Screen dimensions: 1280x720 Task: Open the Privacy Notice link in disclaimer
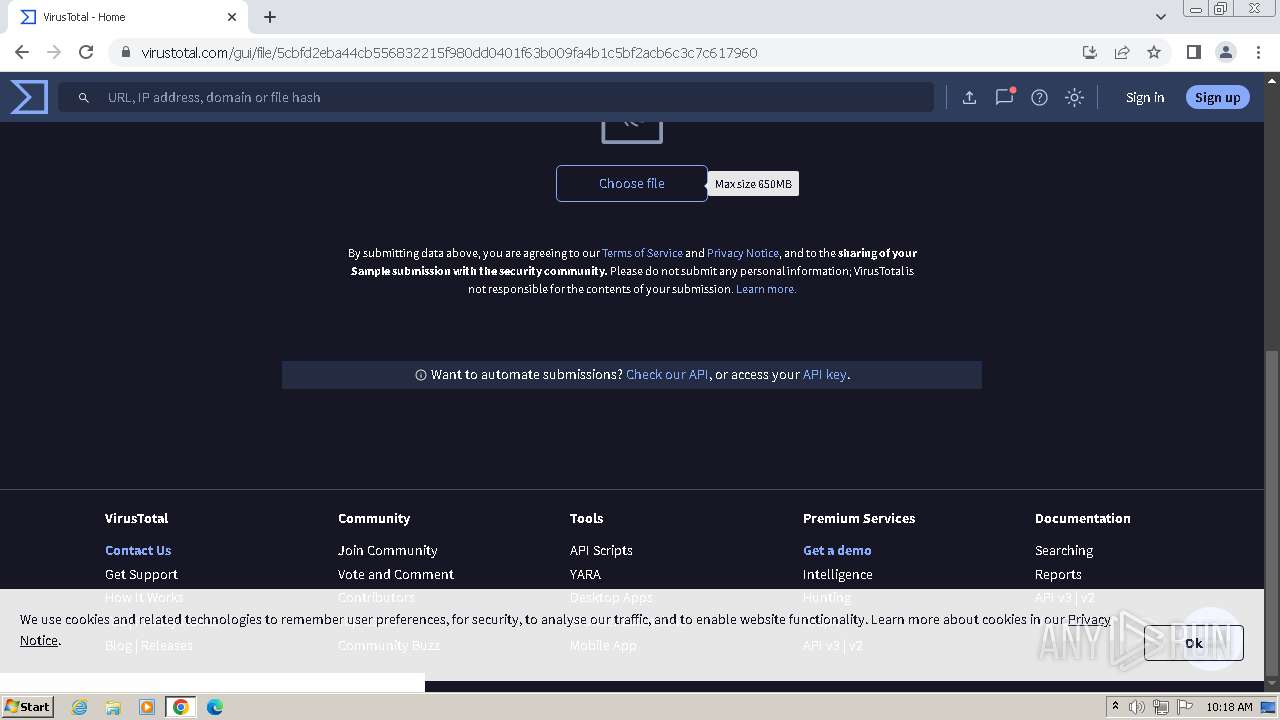pyautogui.click(x=743, y=253)
